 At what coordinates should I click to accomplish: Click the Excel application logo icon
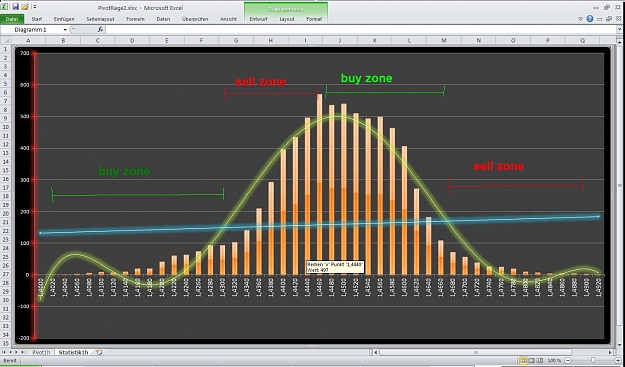click(x=4, y=7)
